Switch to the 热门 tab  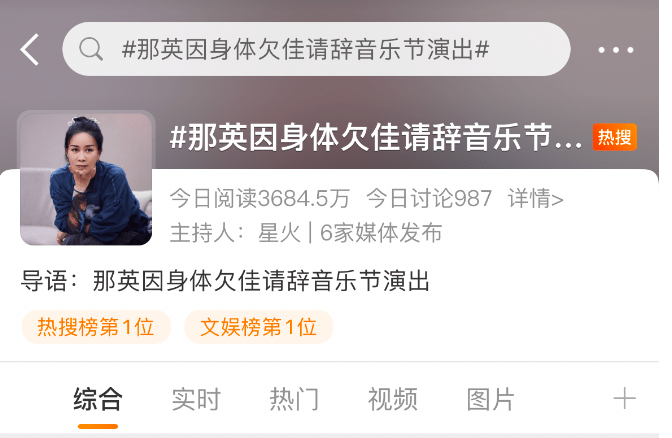294,399
